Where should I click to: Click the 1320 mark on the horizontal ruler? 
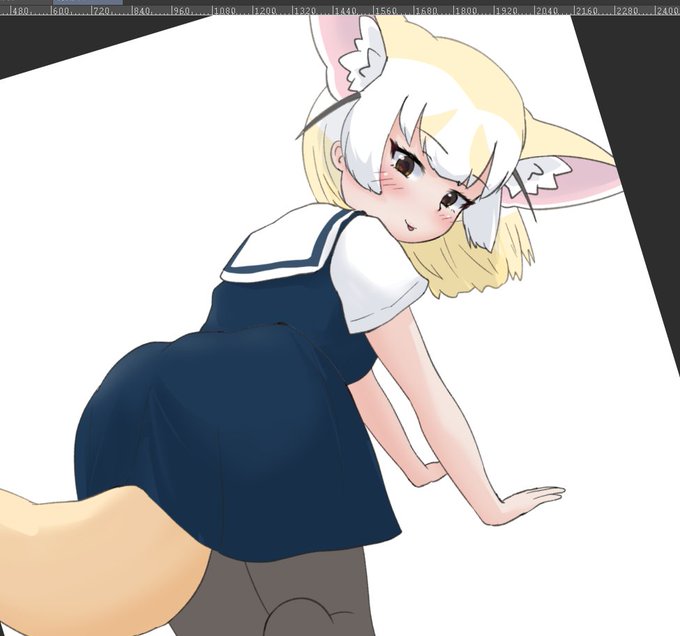tap(304, 10)
